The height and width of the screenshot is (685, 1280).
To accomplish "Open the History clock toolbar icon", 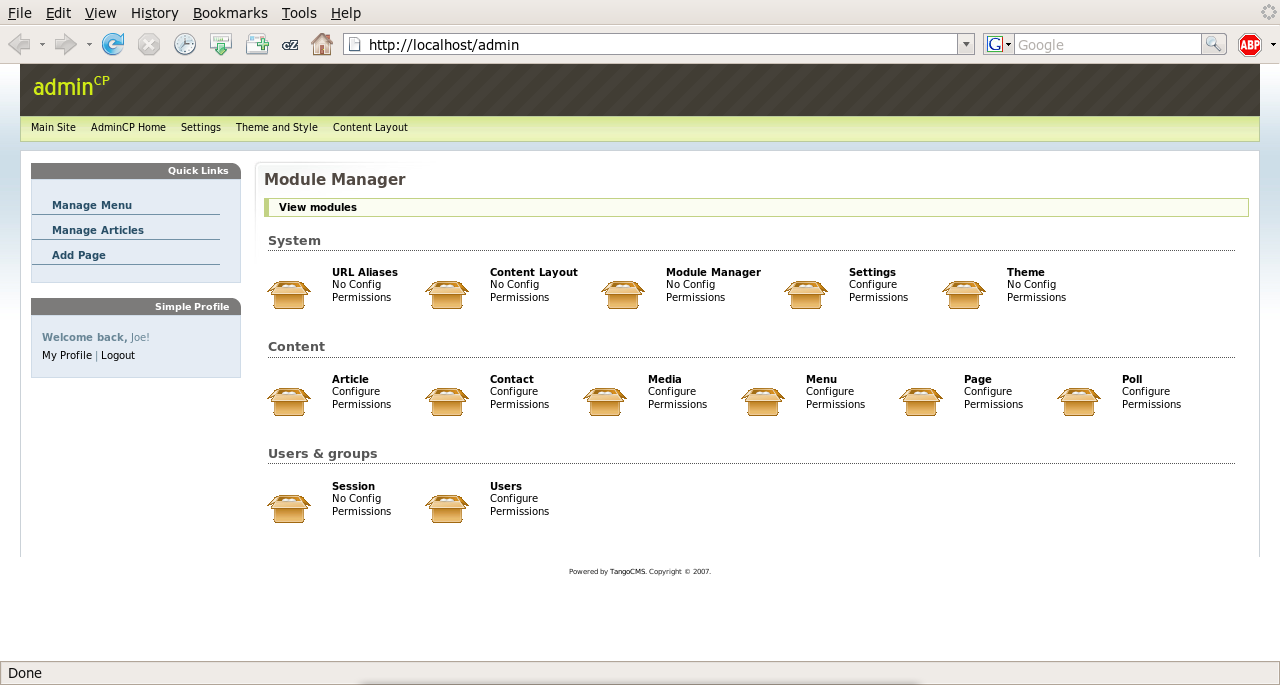I will (x=185, y=44).
